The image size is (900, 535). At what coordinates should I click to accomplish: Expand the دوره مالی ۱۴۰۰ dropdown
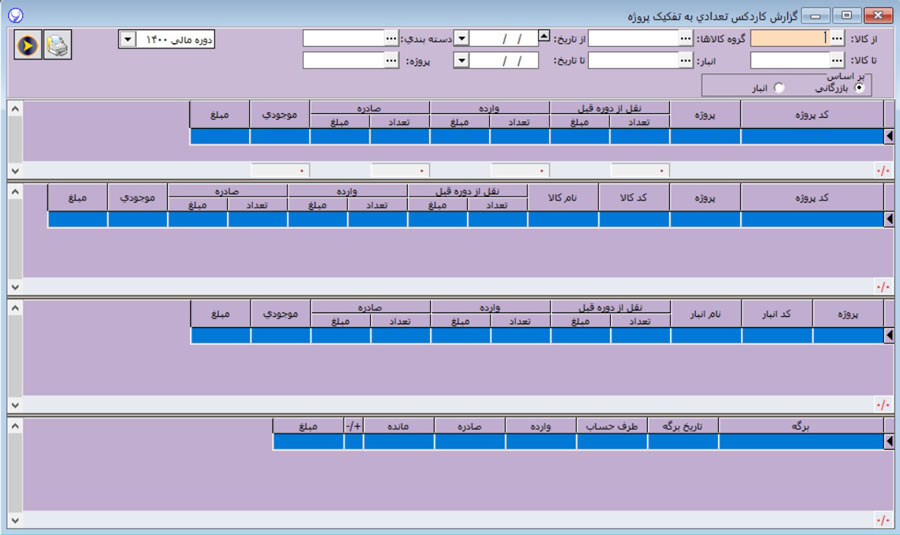click(127, 39)
